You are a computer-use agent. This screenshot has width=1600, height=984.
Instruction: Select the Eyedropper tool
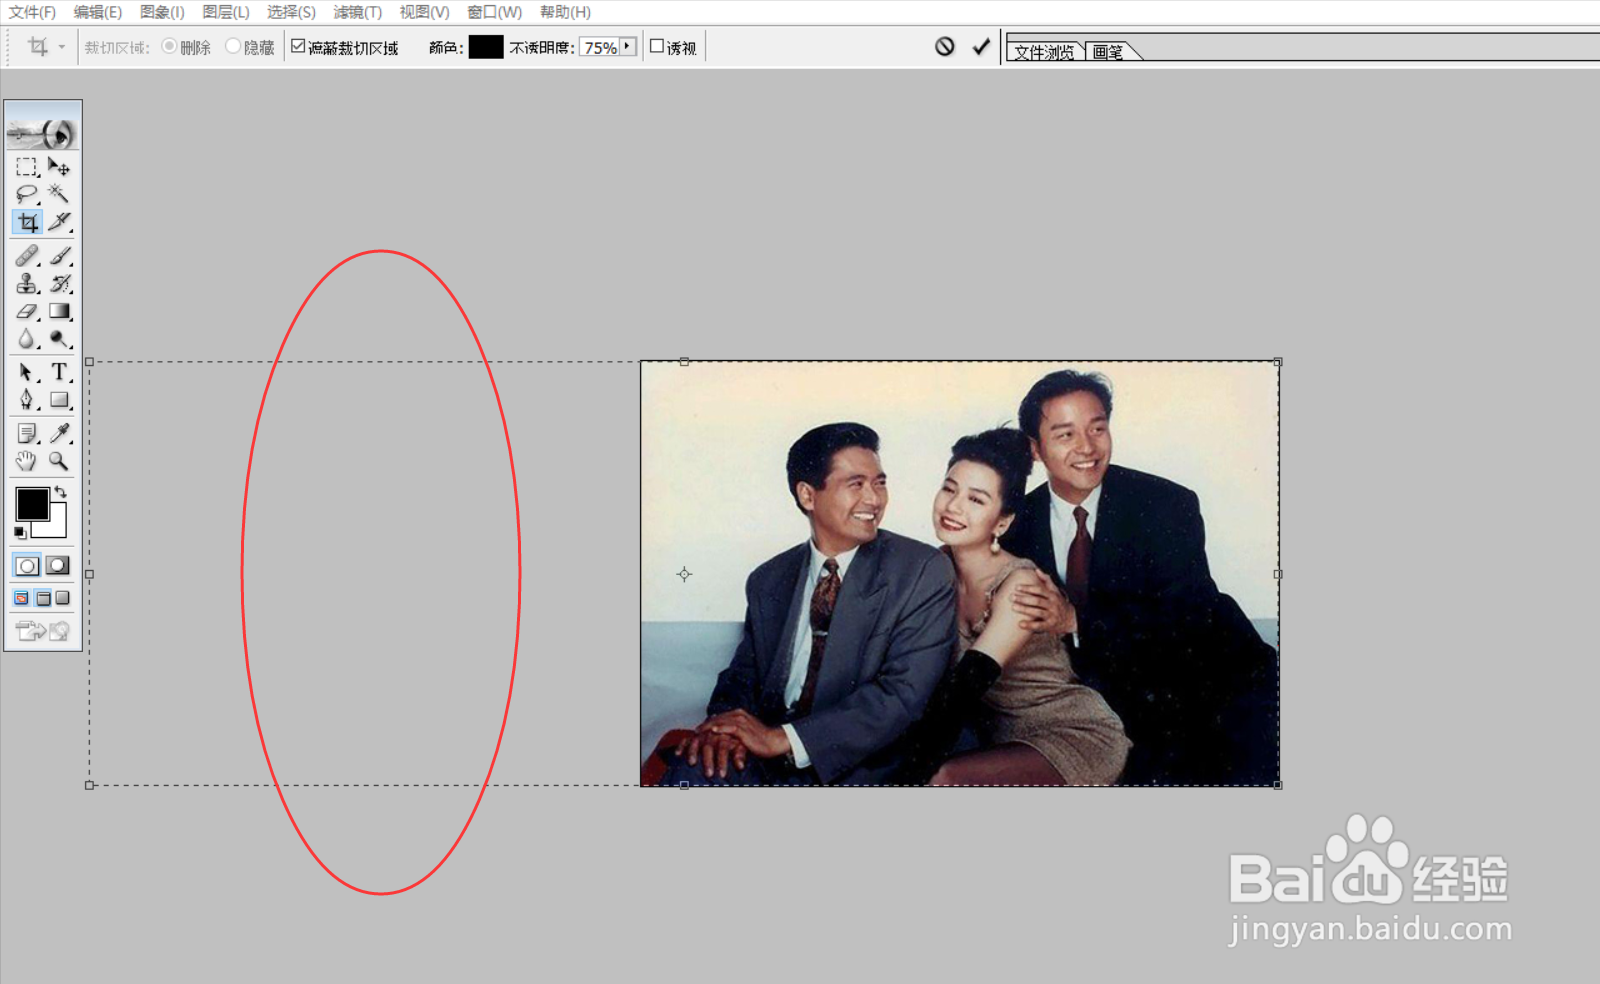(59, 433)
